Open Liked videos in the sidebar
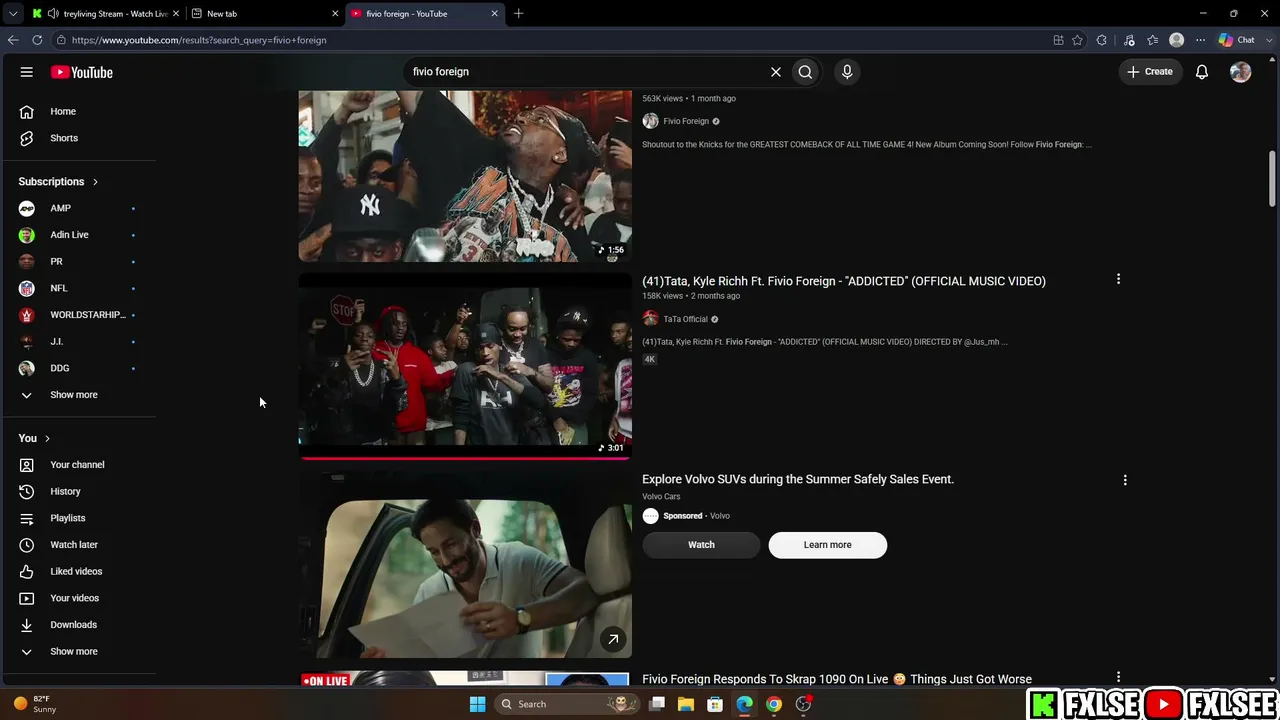1280x720 pixels. (78, 571)
